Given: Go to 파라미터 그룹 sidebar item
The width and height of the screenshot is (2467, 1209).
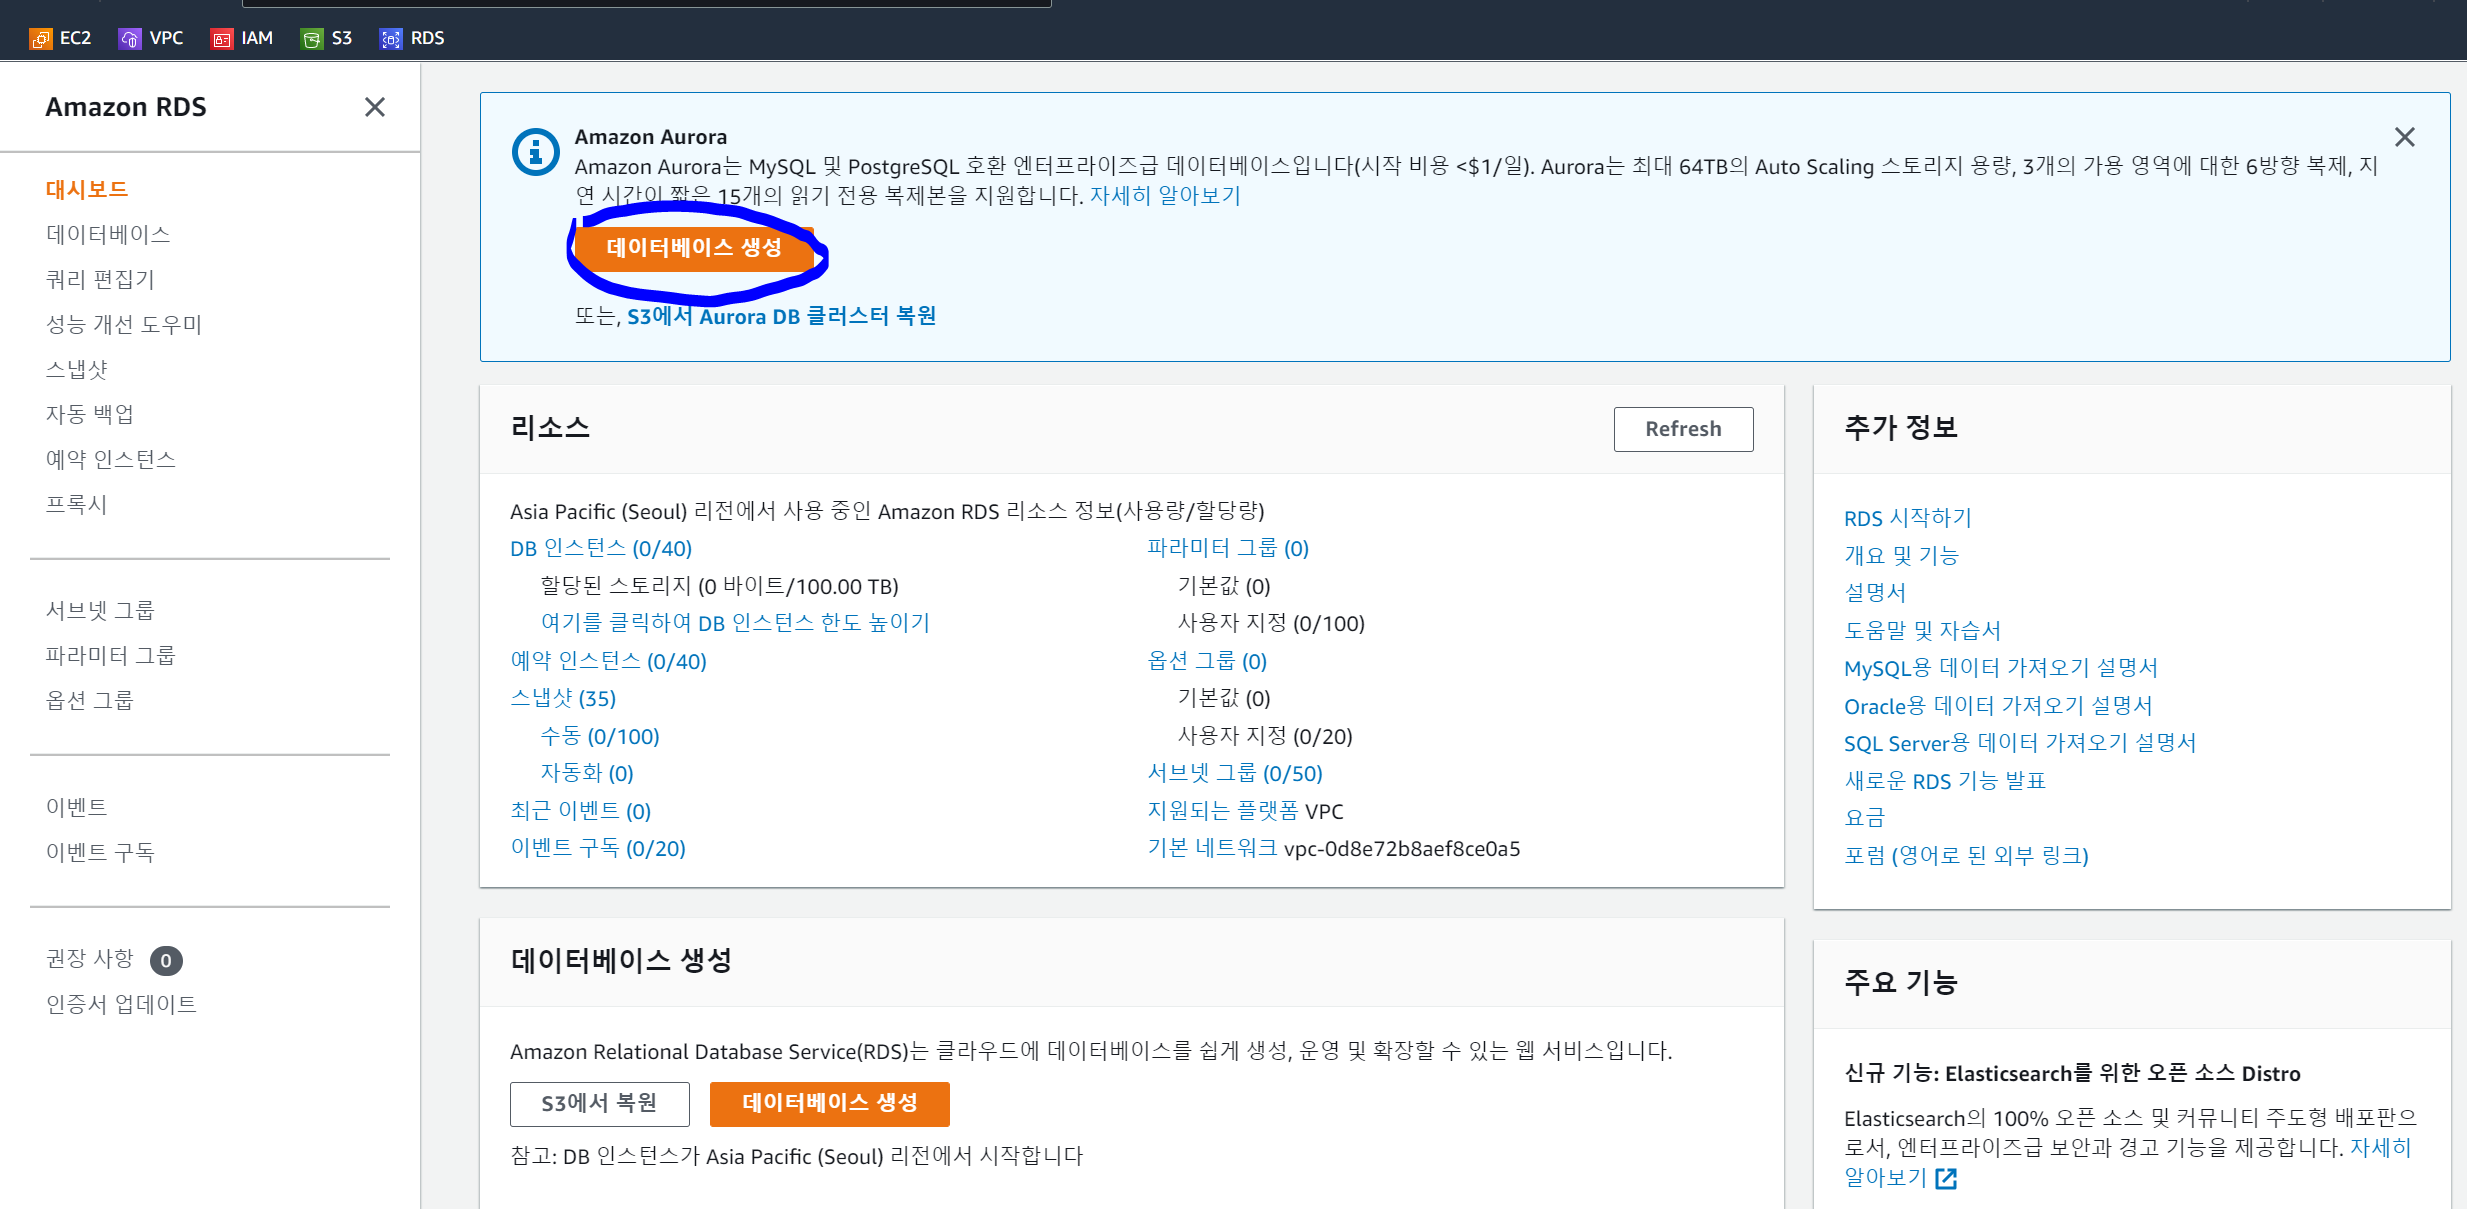Looking at the screenshot, I should pyautogui.click(x=110, y=655).
